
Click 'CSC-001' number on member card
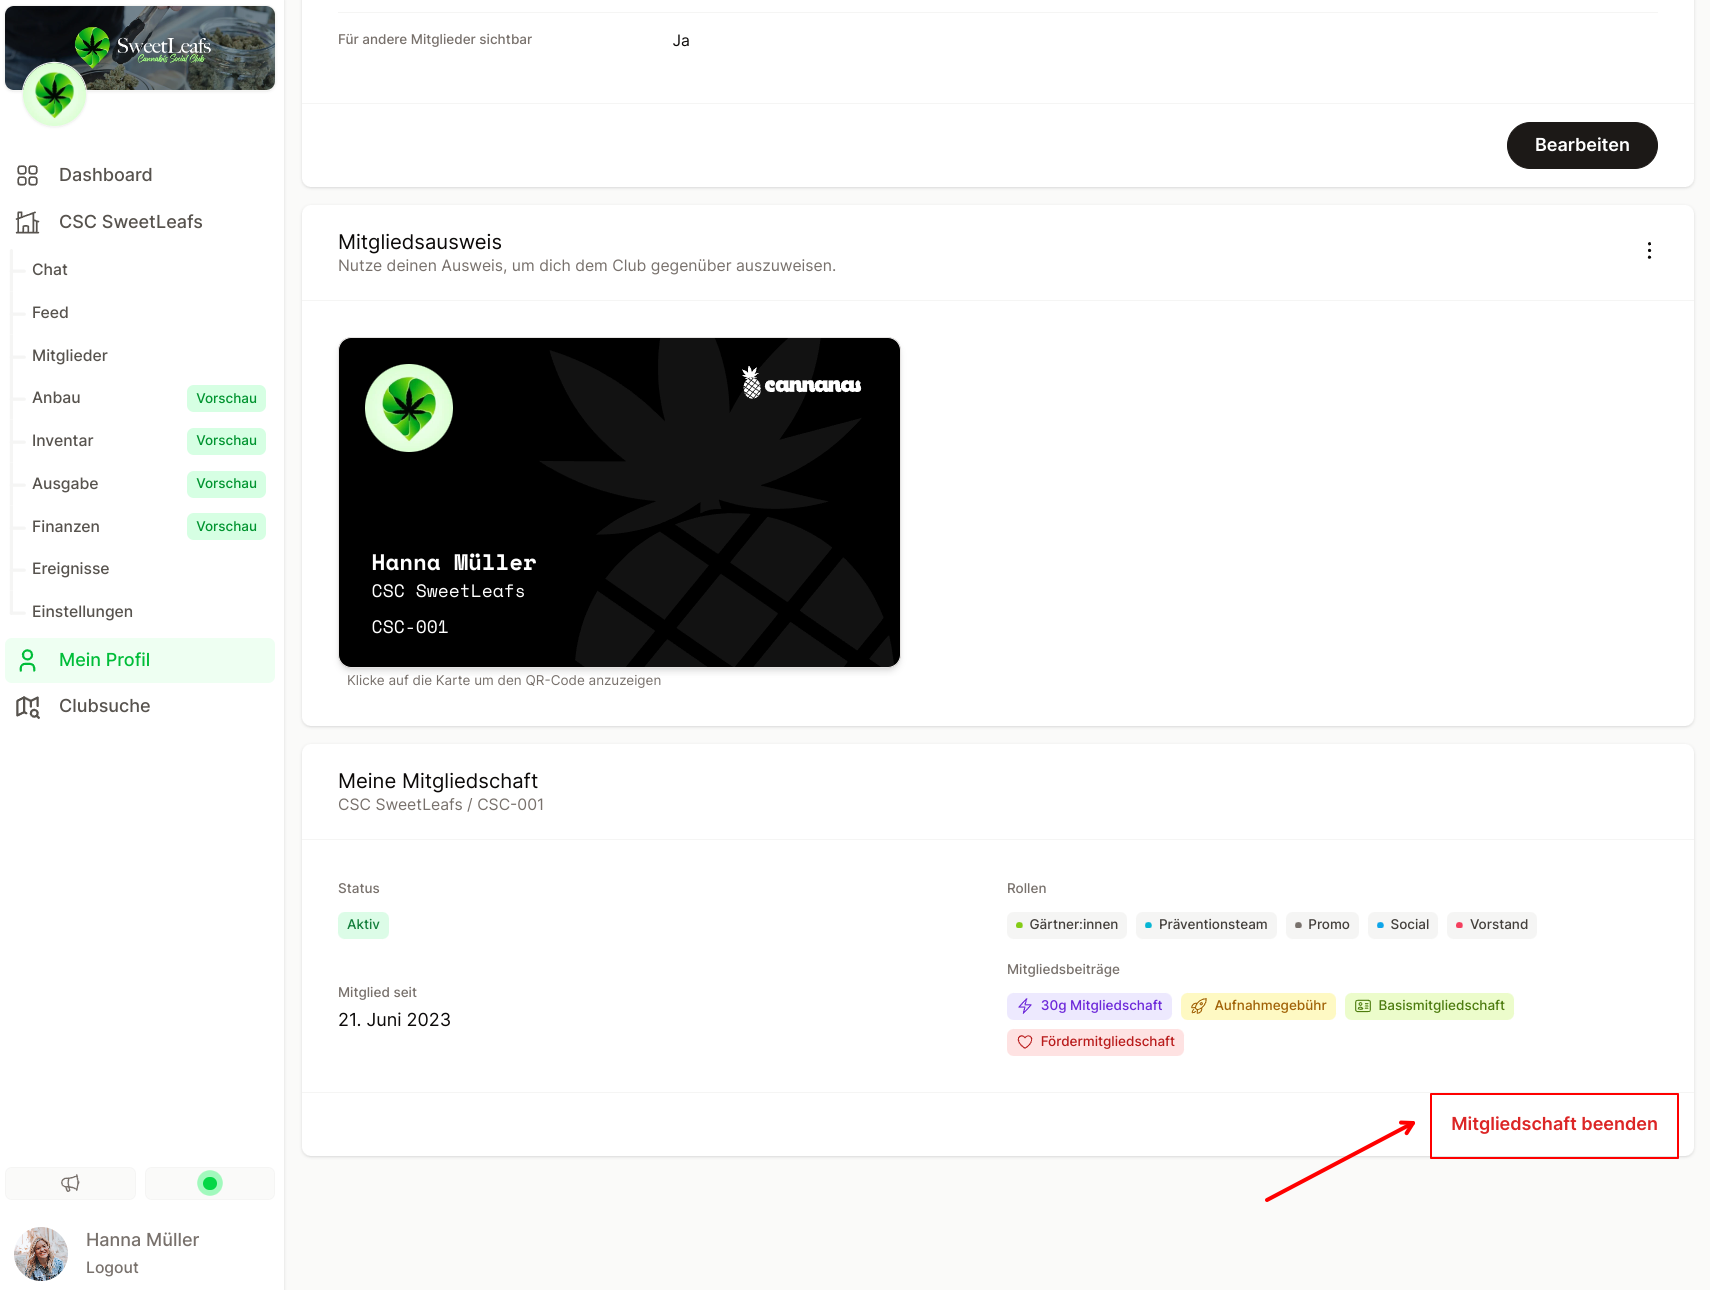[410, 628]
